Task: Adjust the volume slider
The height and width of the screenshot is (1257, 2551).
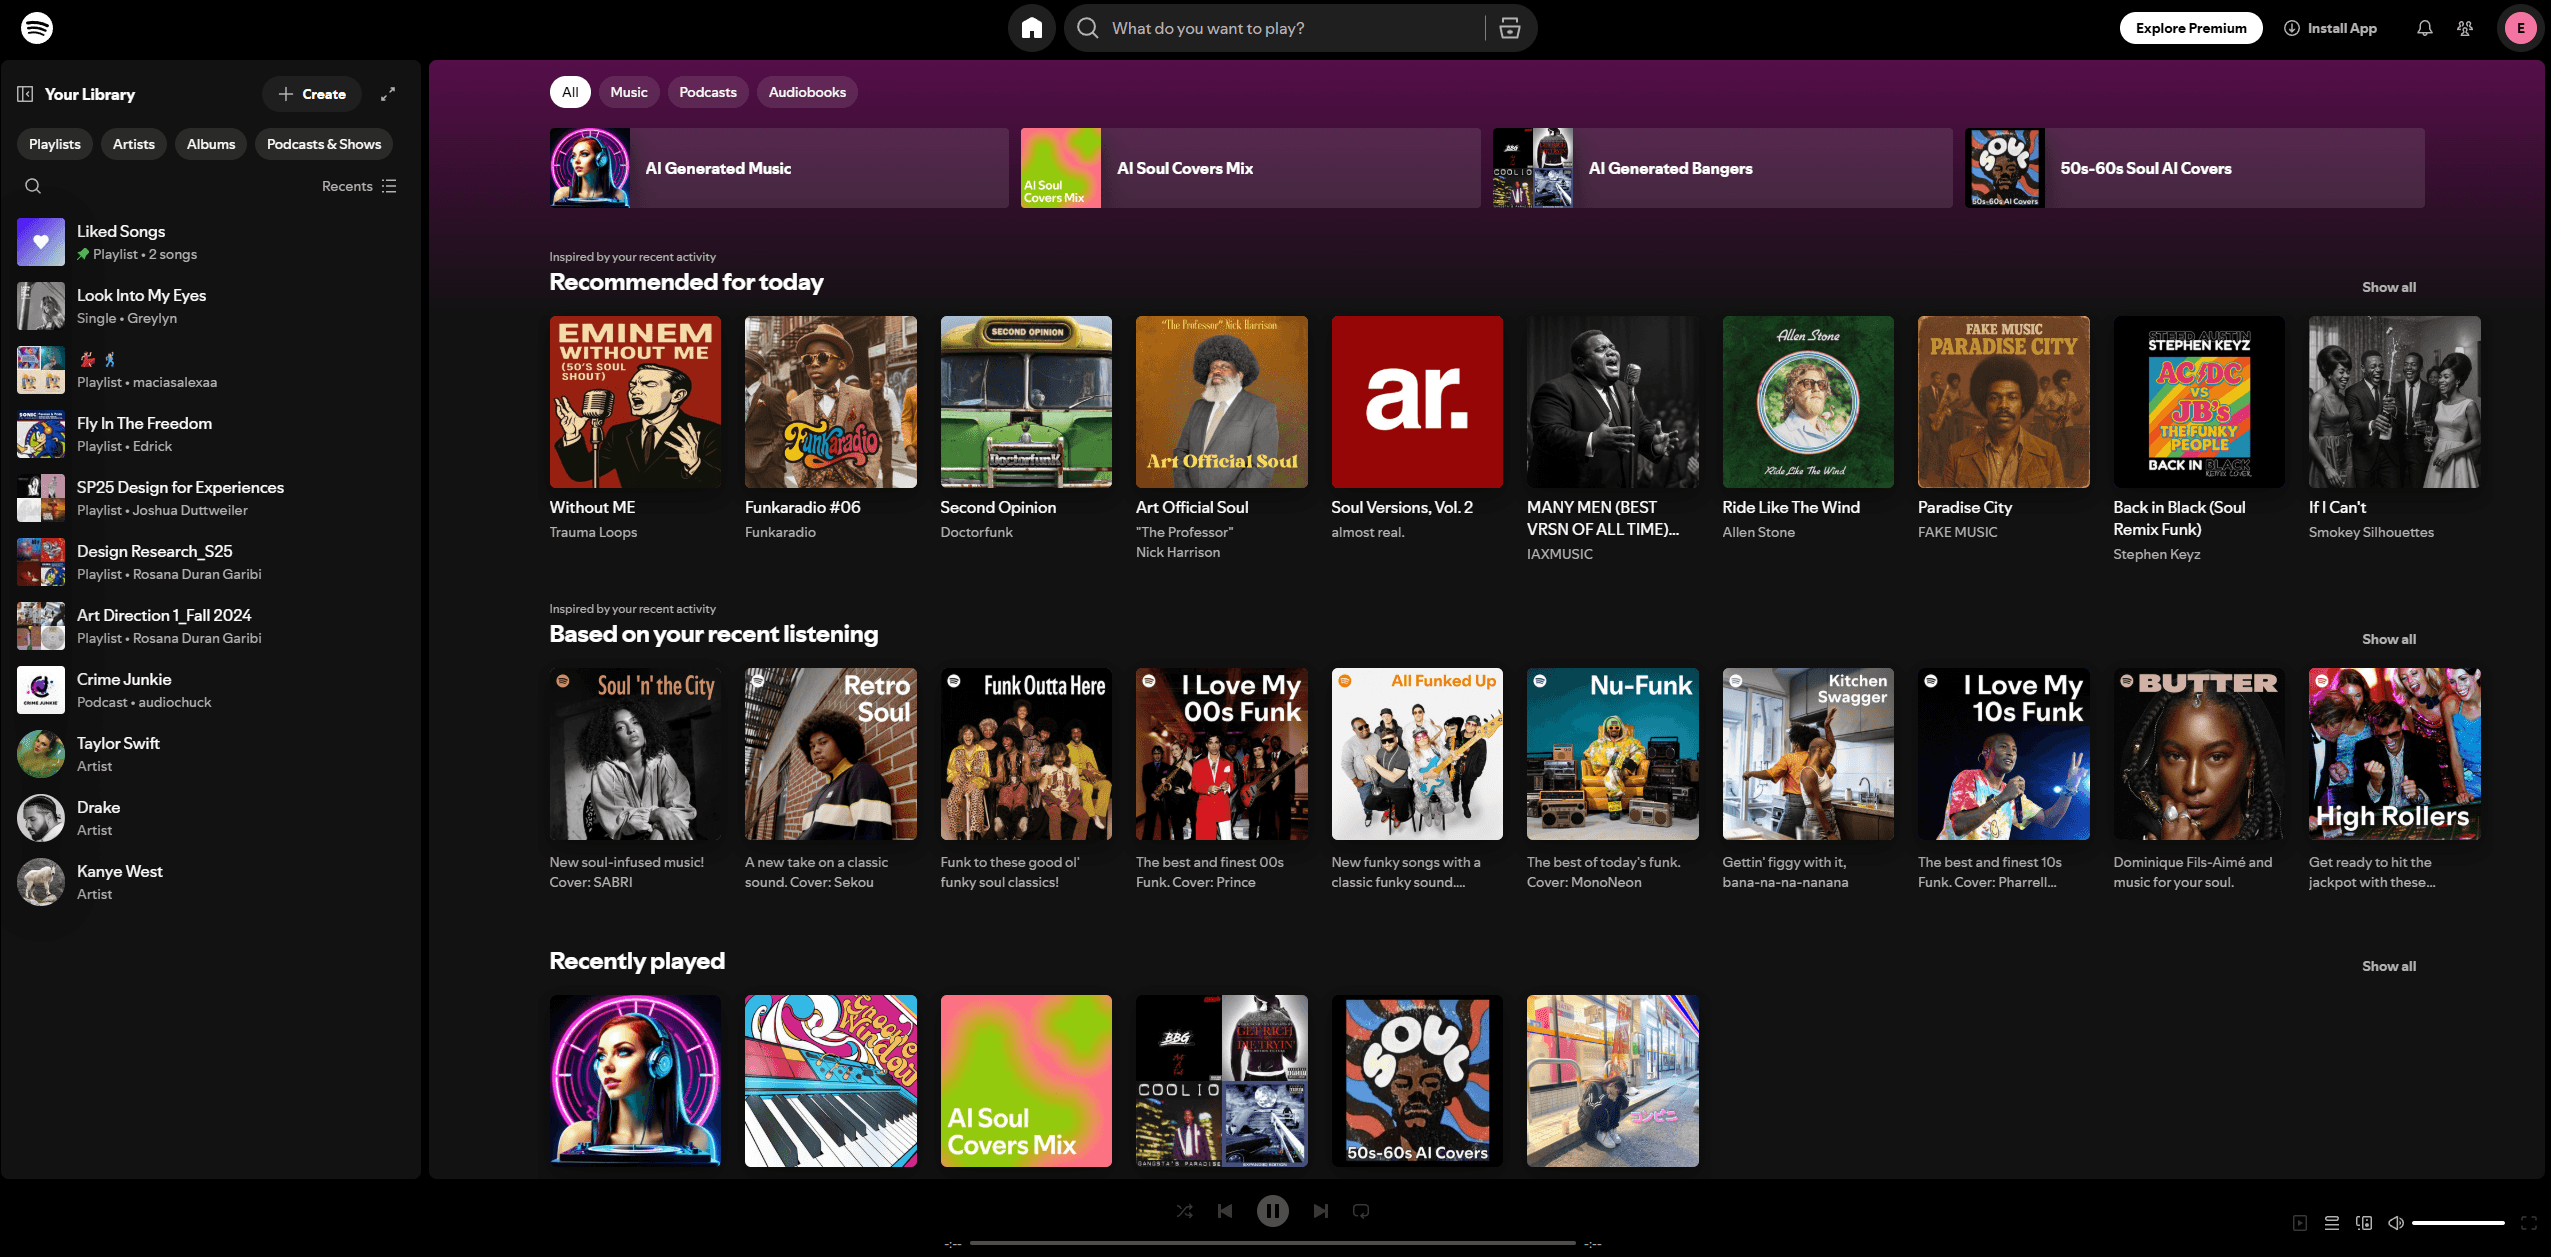Action: [2457, 1223]
